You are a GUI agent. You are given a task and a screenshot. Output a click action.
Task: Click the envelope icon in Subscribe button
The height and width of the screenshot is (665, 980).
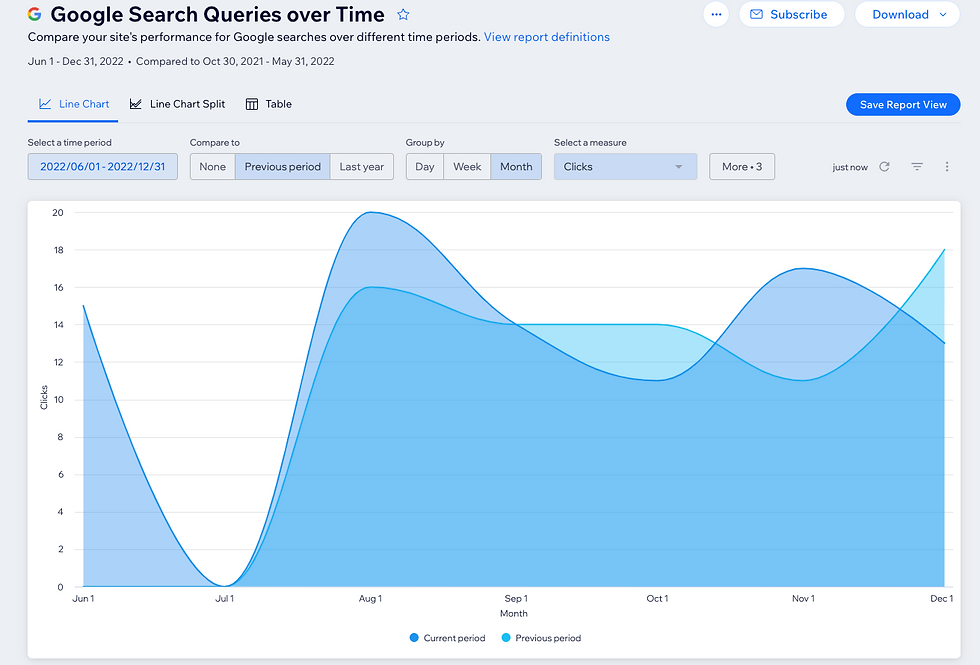(756, 14)
